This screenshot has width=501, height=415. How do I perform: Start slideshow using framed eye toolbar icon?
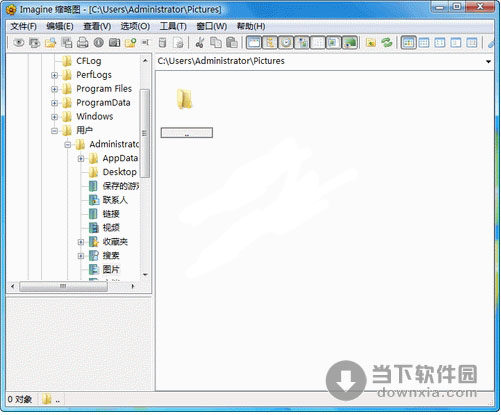point(34,42)
